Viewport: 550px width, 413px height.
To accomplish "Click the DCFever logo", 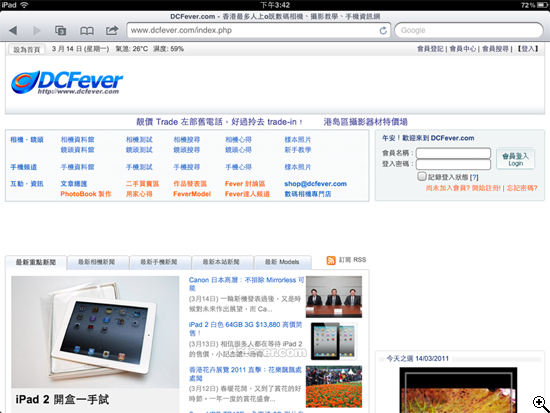I will coord(67,82).
